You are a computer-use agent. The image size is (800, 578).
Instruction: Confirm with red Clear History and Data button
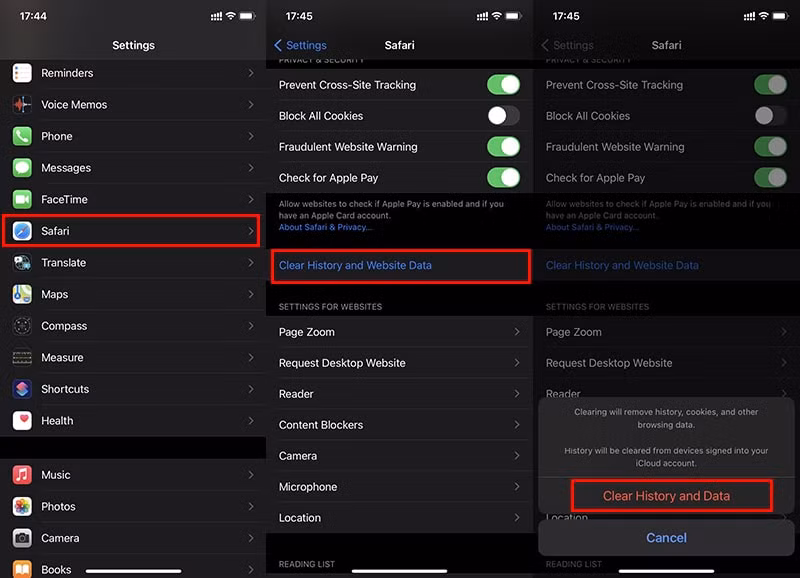click(x=666, y=496)
